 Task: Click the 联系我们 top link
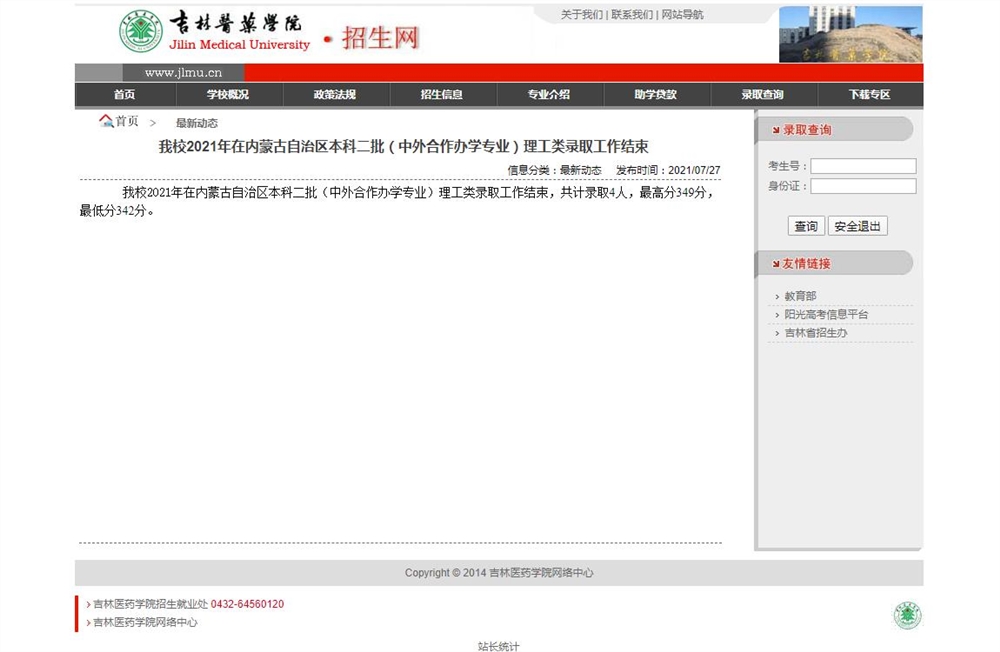coord(632,15)
